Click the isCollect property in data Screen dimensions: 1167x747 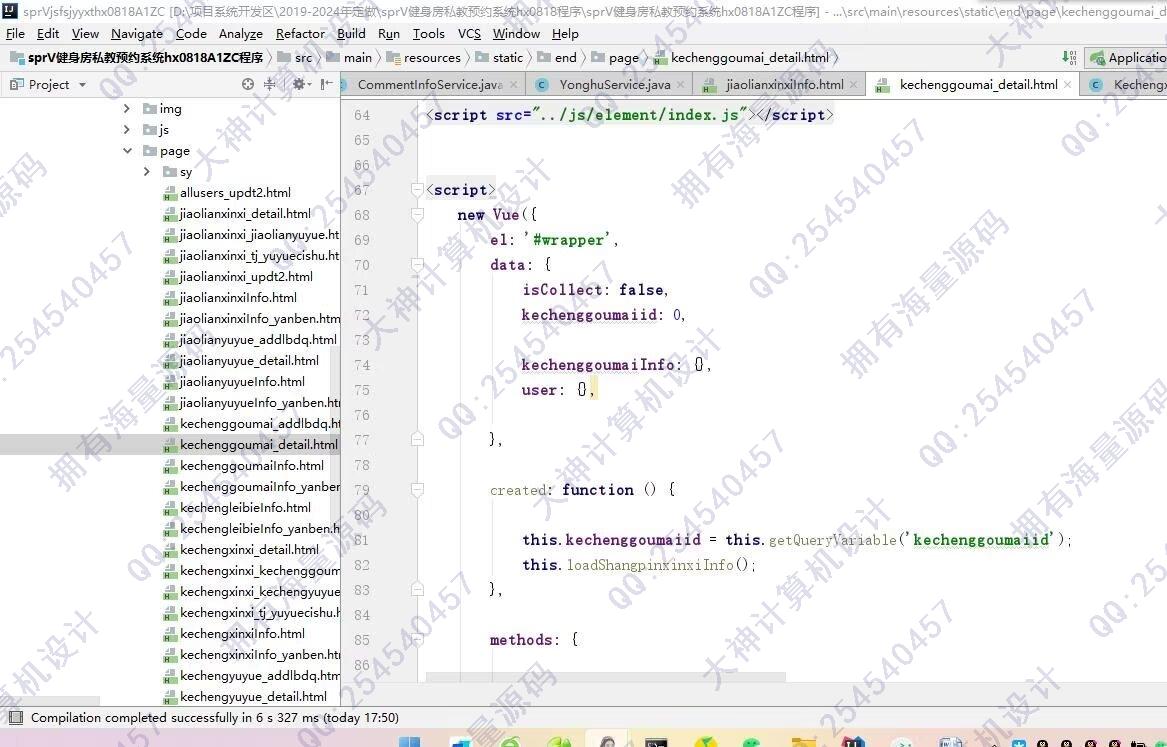pyautogui.click(x=562, y=289)
